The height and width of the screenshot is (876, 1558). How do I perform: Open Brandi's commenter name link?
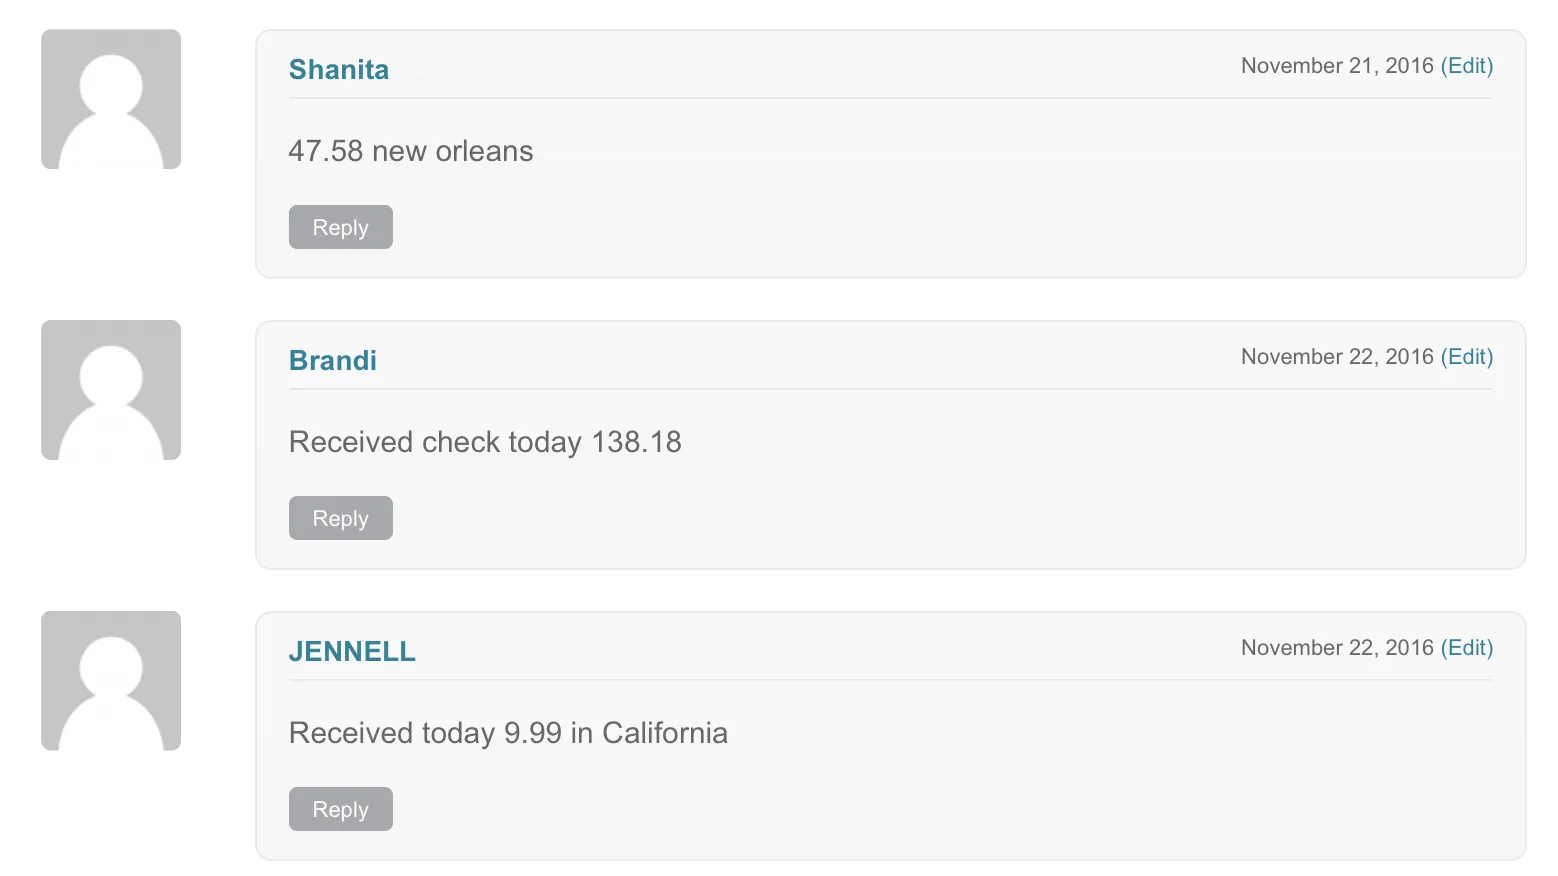click(332, 360)
